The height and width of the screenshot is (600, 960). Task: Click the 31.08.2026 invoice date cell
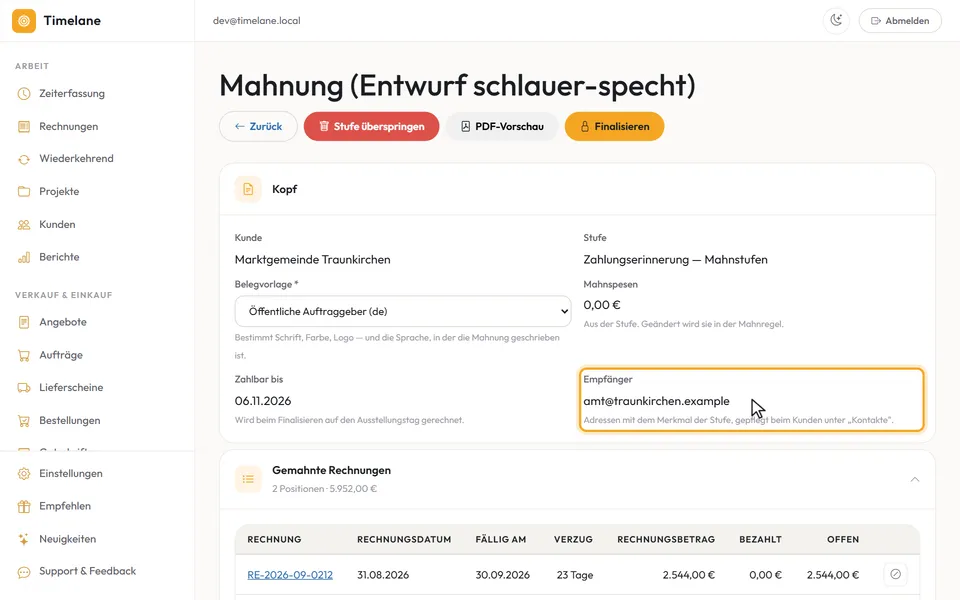pyautogui.click(x=383, y=575)
